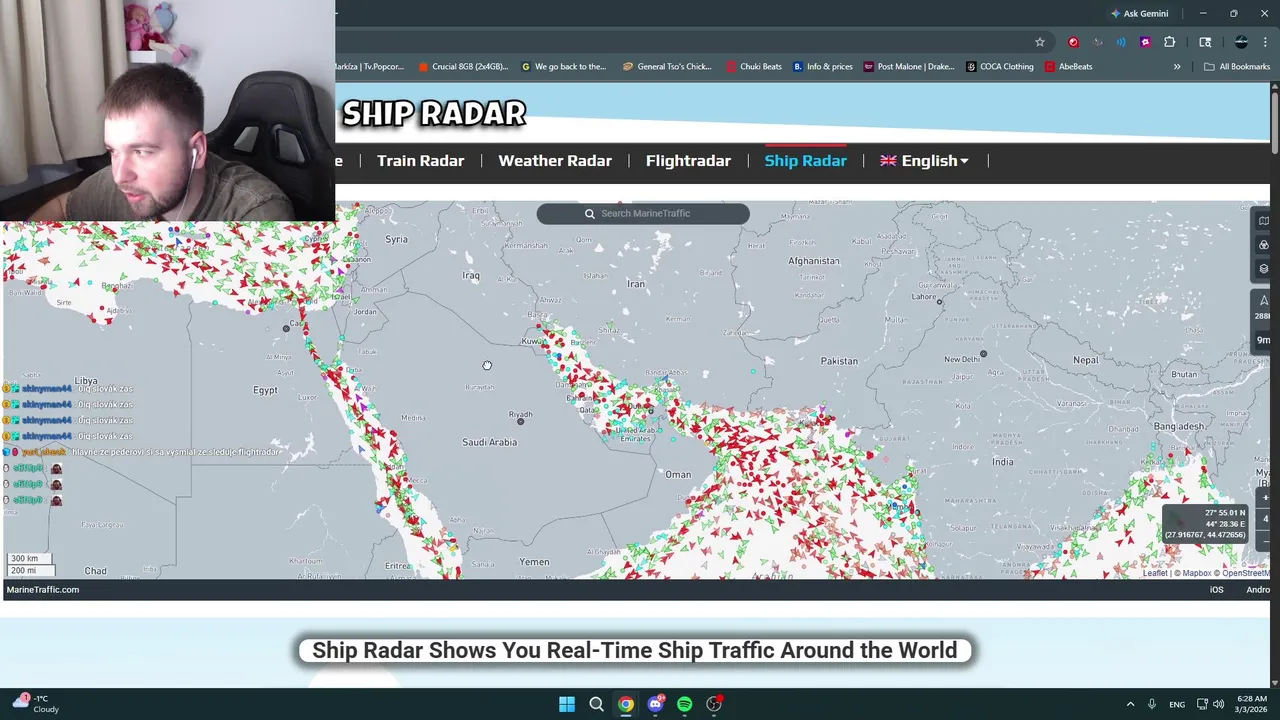The image size is (1280, 720).
Task: Open the AbeBeats bookmark
Action: pyautogui.click(x=1068, y=67)
